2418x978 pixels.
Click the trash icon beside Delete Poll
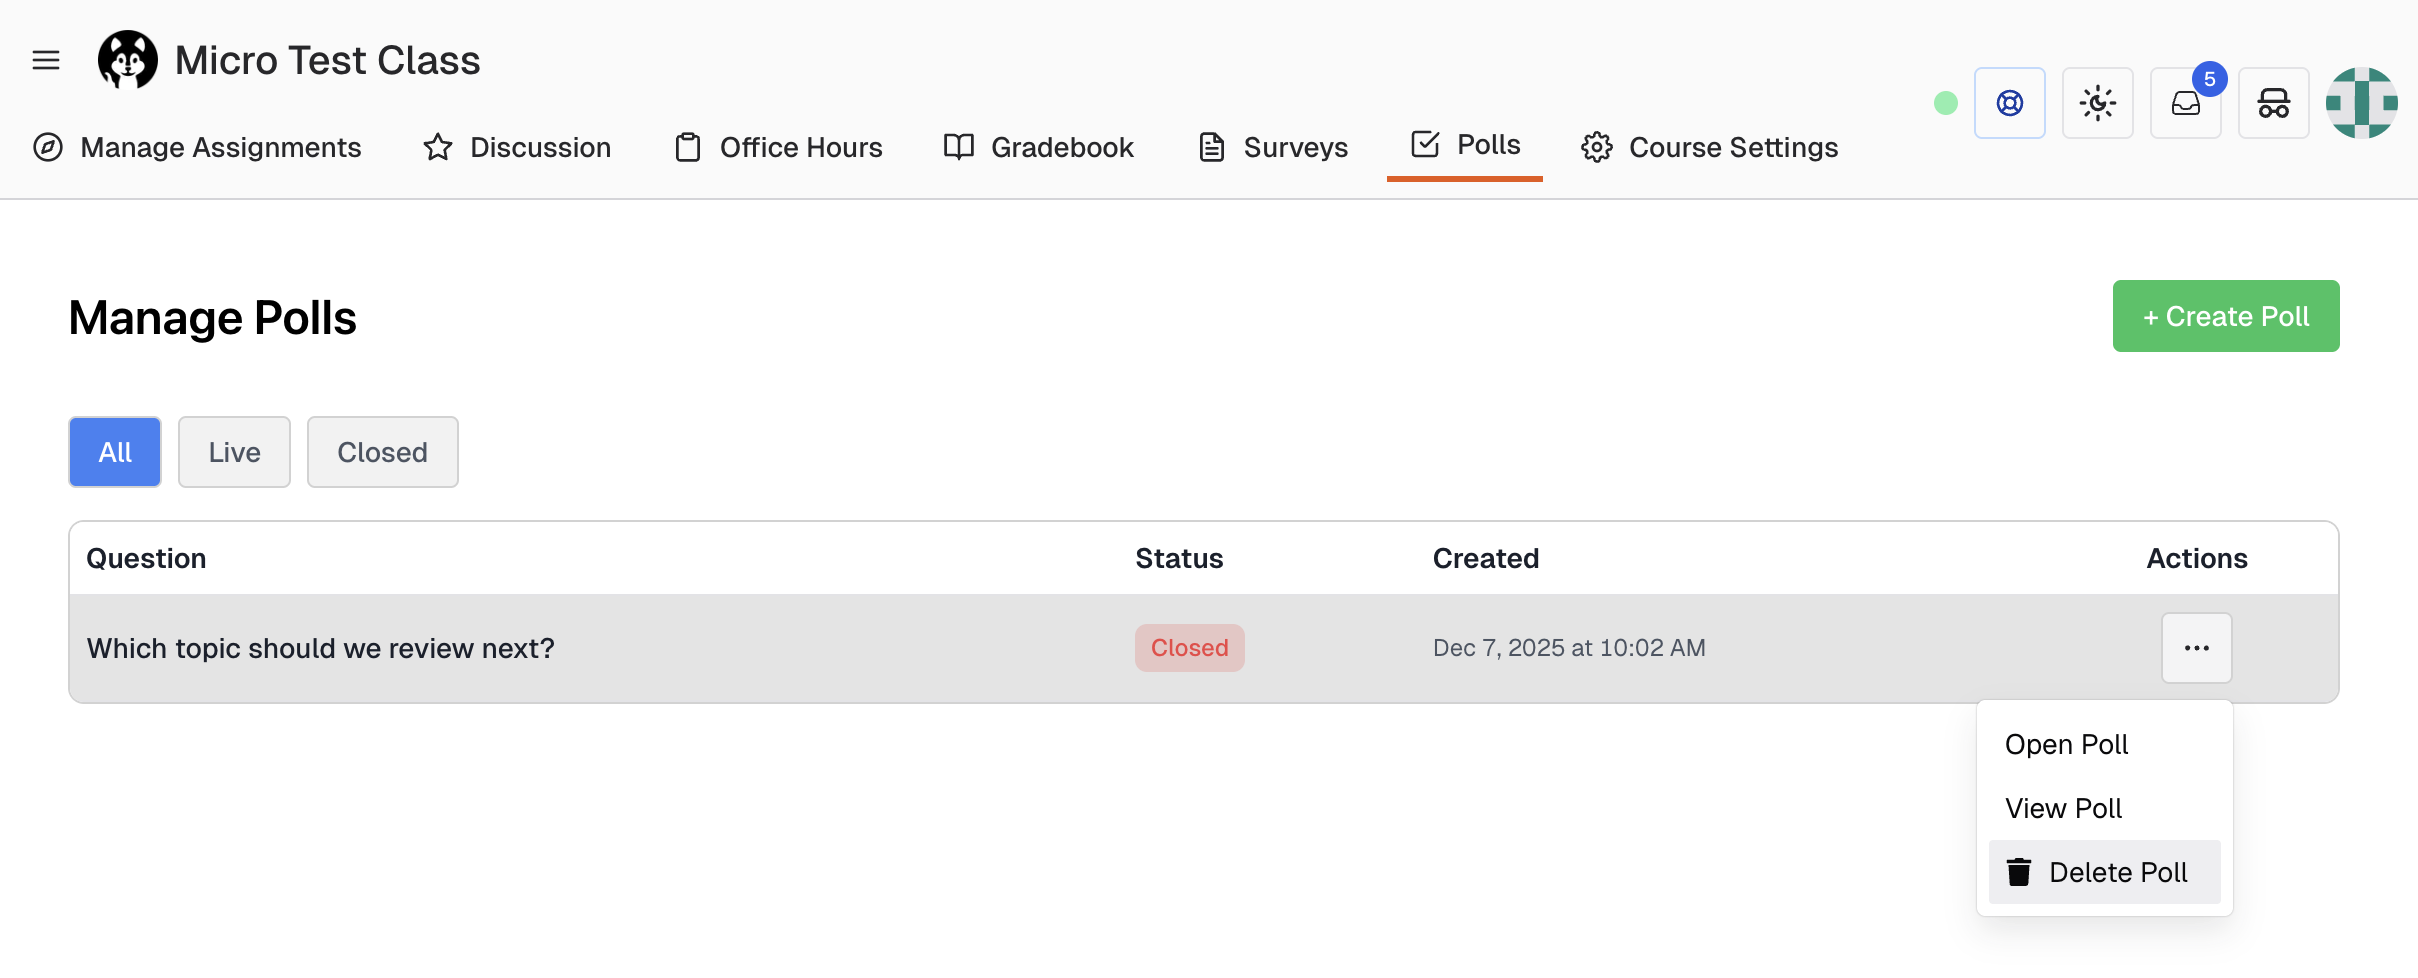click(x=2019, y=872)
